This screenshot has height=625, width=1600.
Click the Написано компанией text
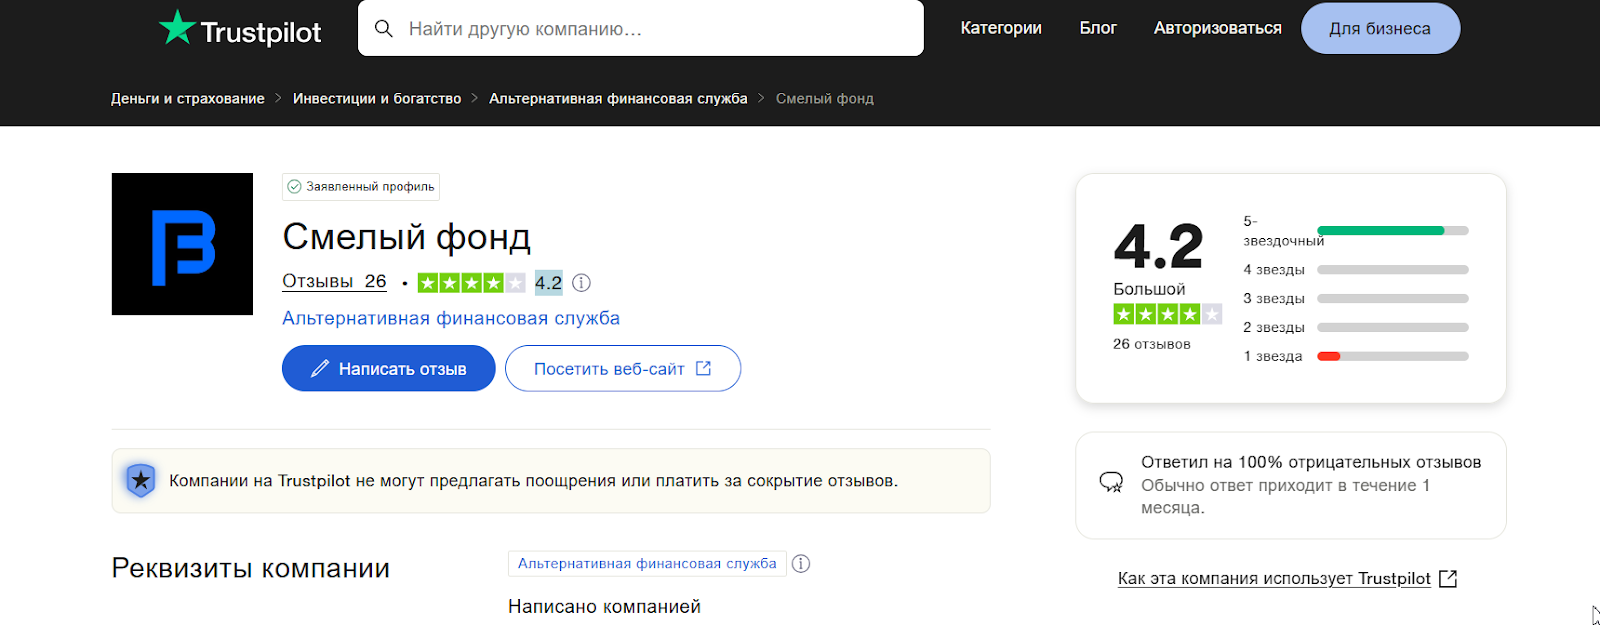tap(604, 607)
